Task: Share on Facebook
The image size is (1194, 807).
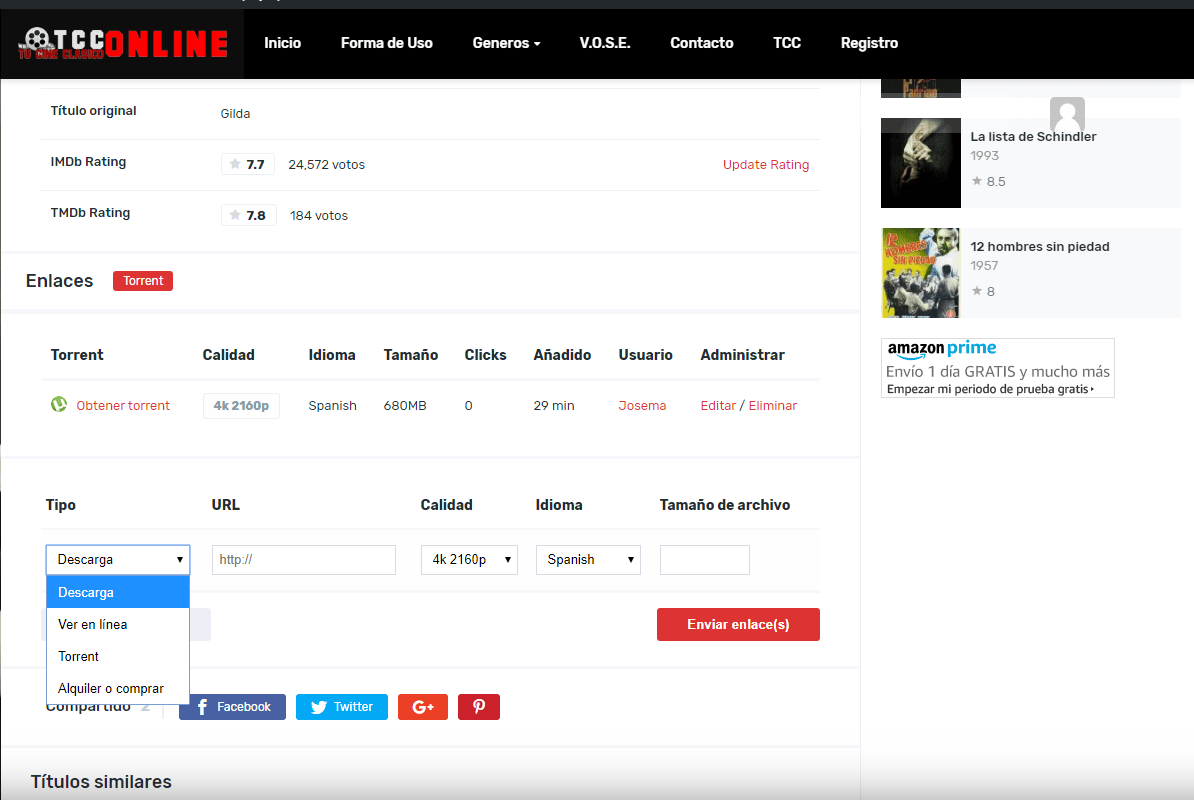Action: point(232,707)
